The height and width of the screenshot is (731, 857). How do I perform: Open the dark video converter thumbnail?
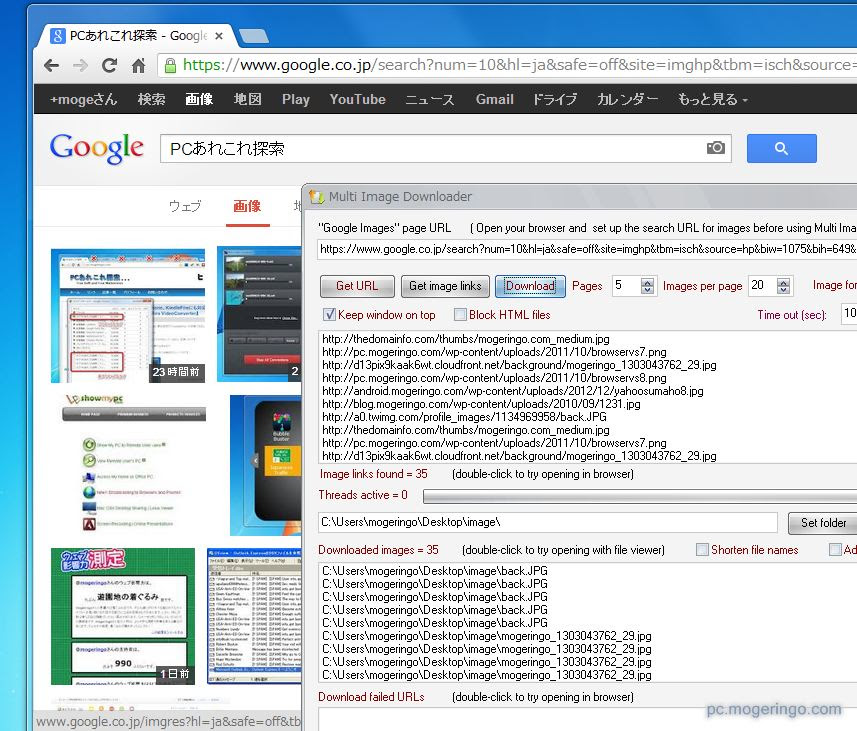point(260,314)
